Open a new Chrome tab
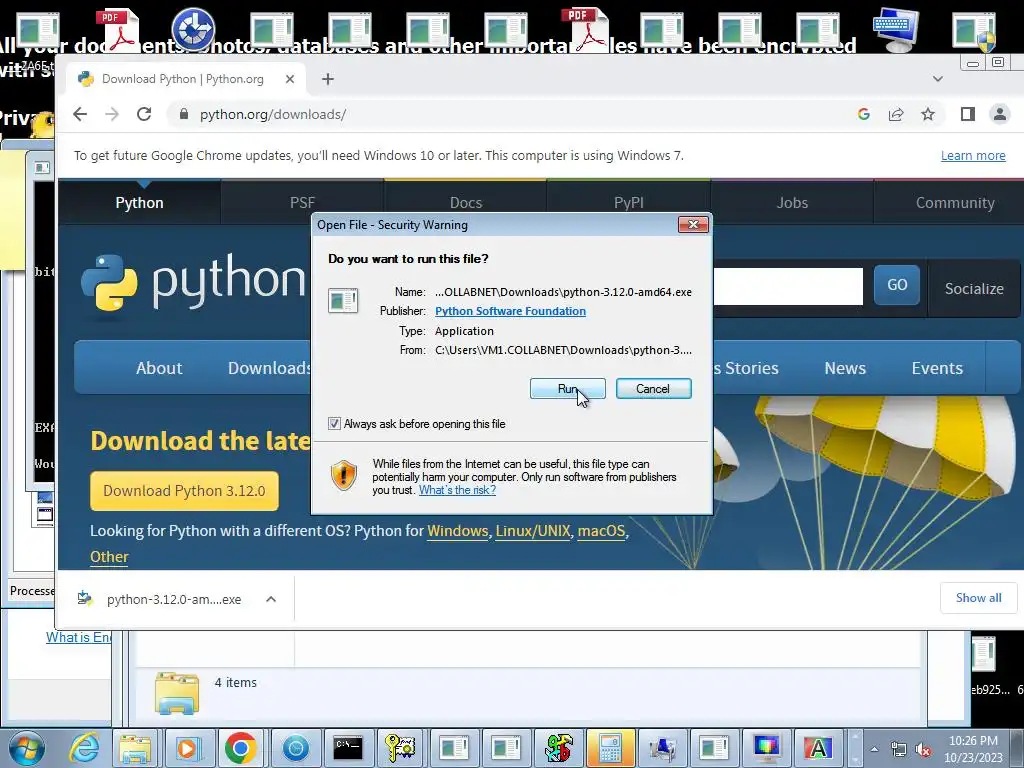This screenshot has width=1024, height=768. point(328,79)
